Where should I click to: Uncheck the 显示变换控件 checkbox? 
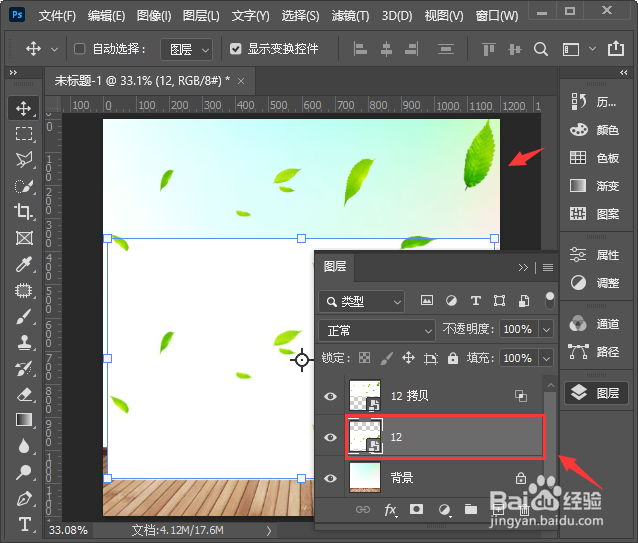tap(236, 49)
